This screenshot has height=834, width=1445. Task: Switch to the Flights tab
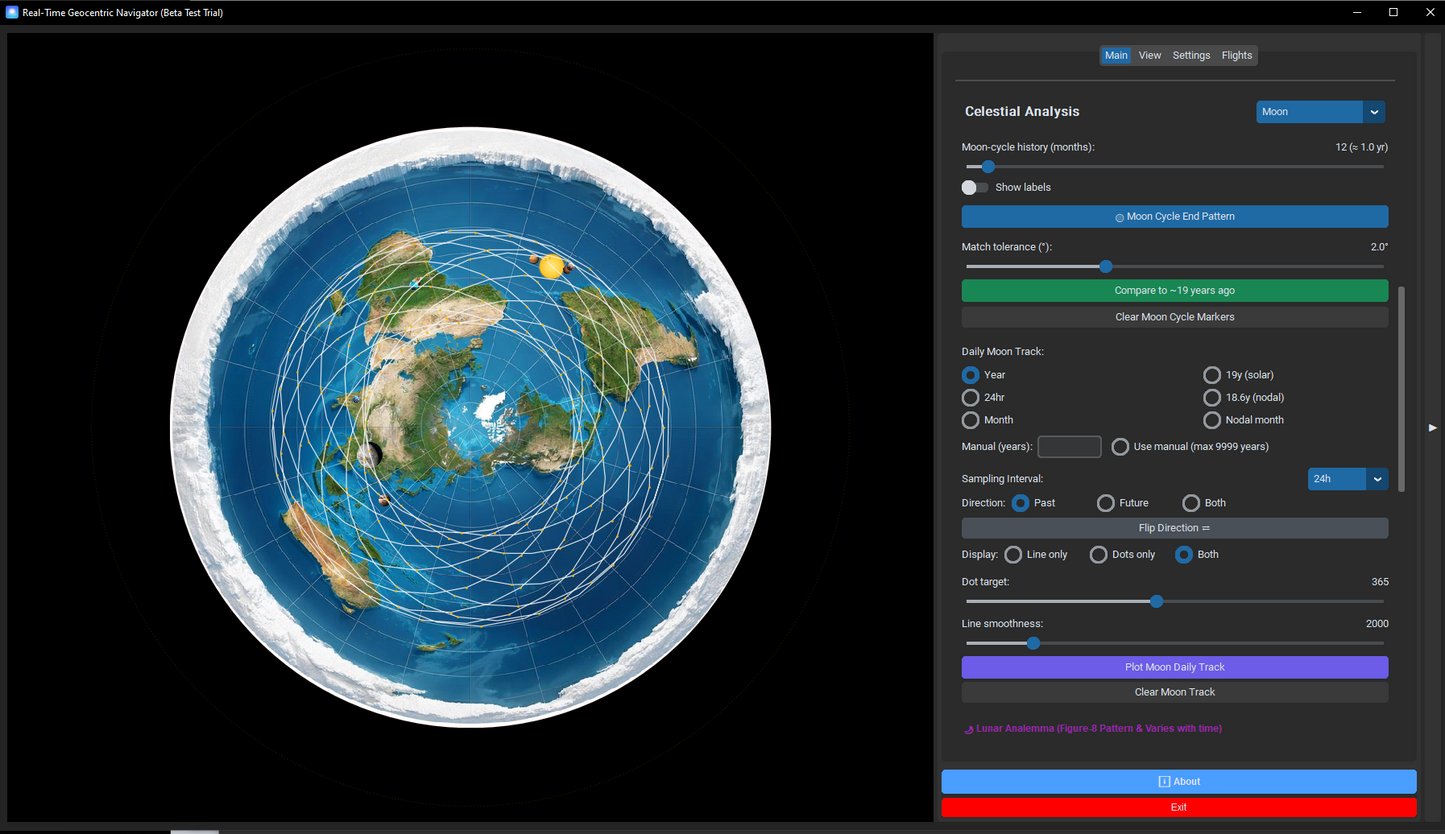(1237, 55)
